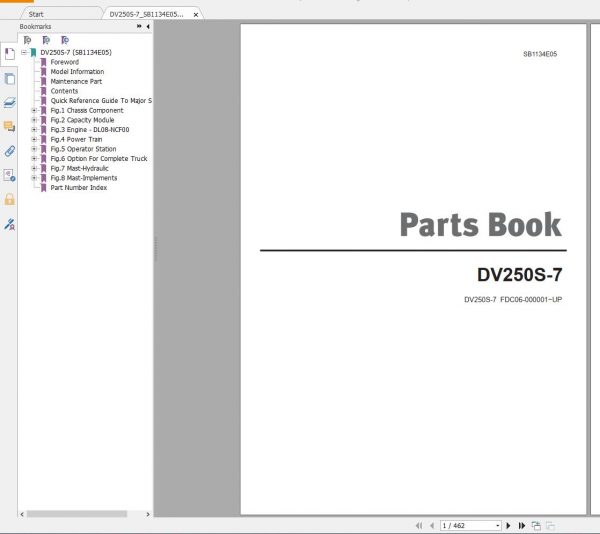The width and height of the screenshot is (600, 534).
Task: Expand the Fig.1 Chassis Component bookmark
Action: click(34, 110)
